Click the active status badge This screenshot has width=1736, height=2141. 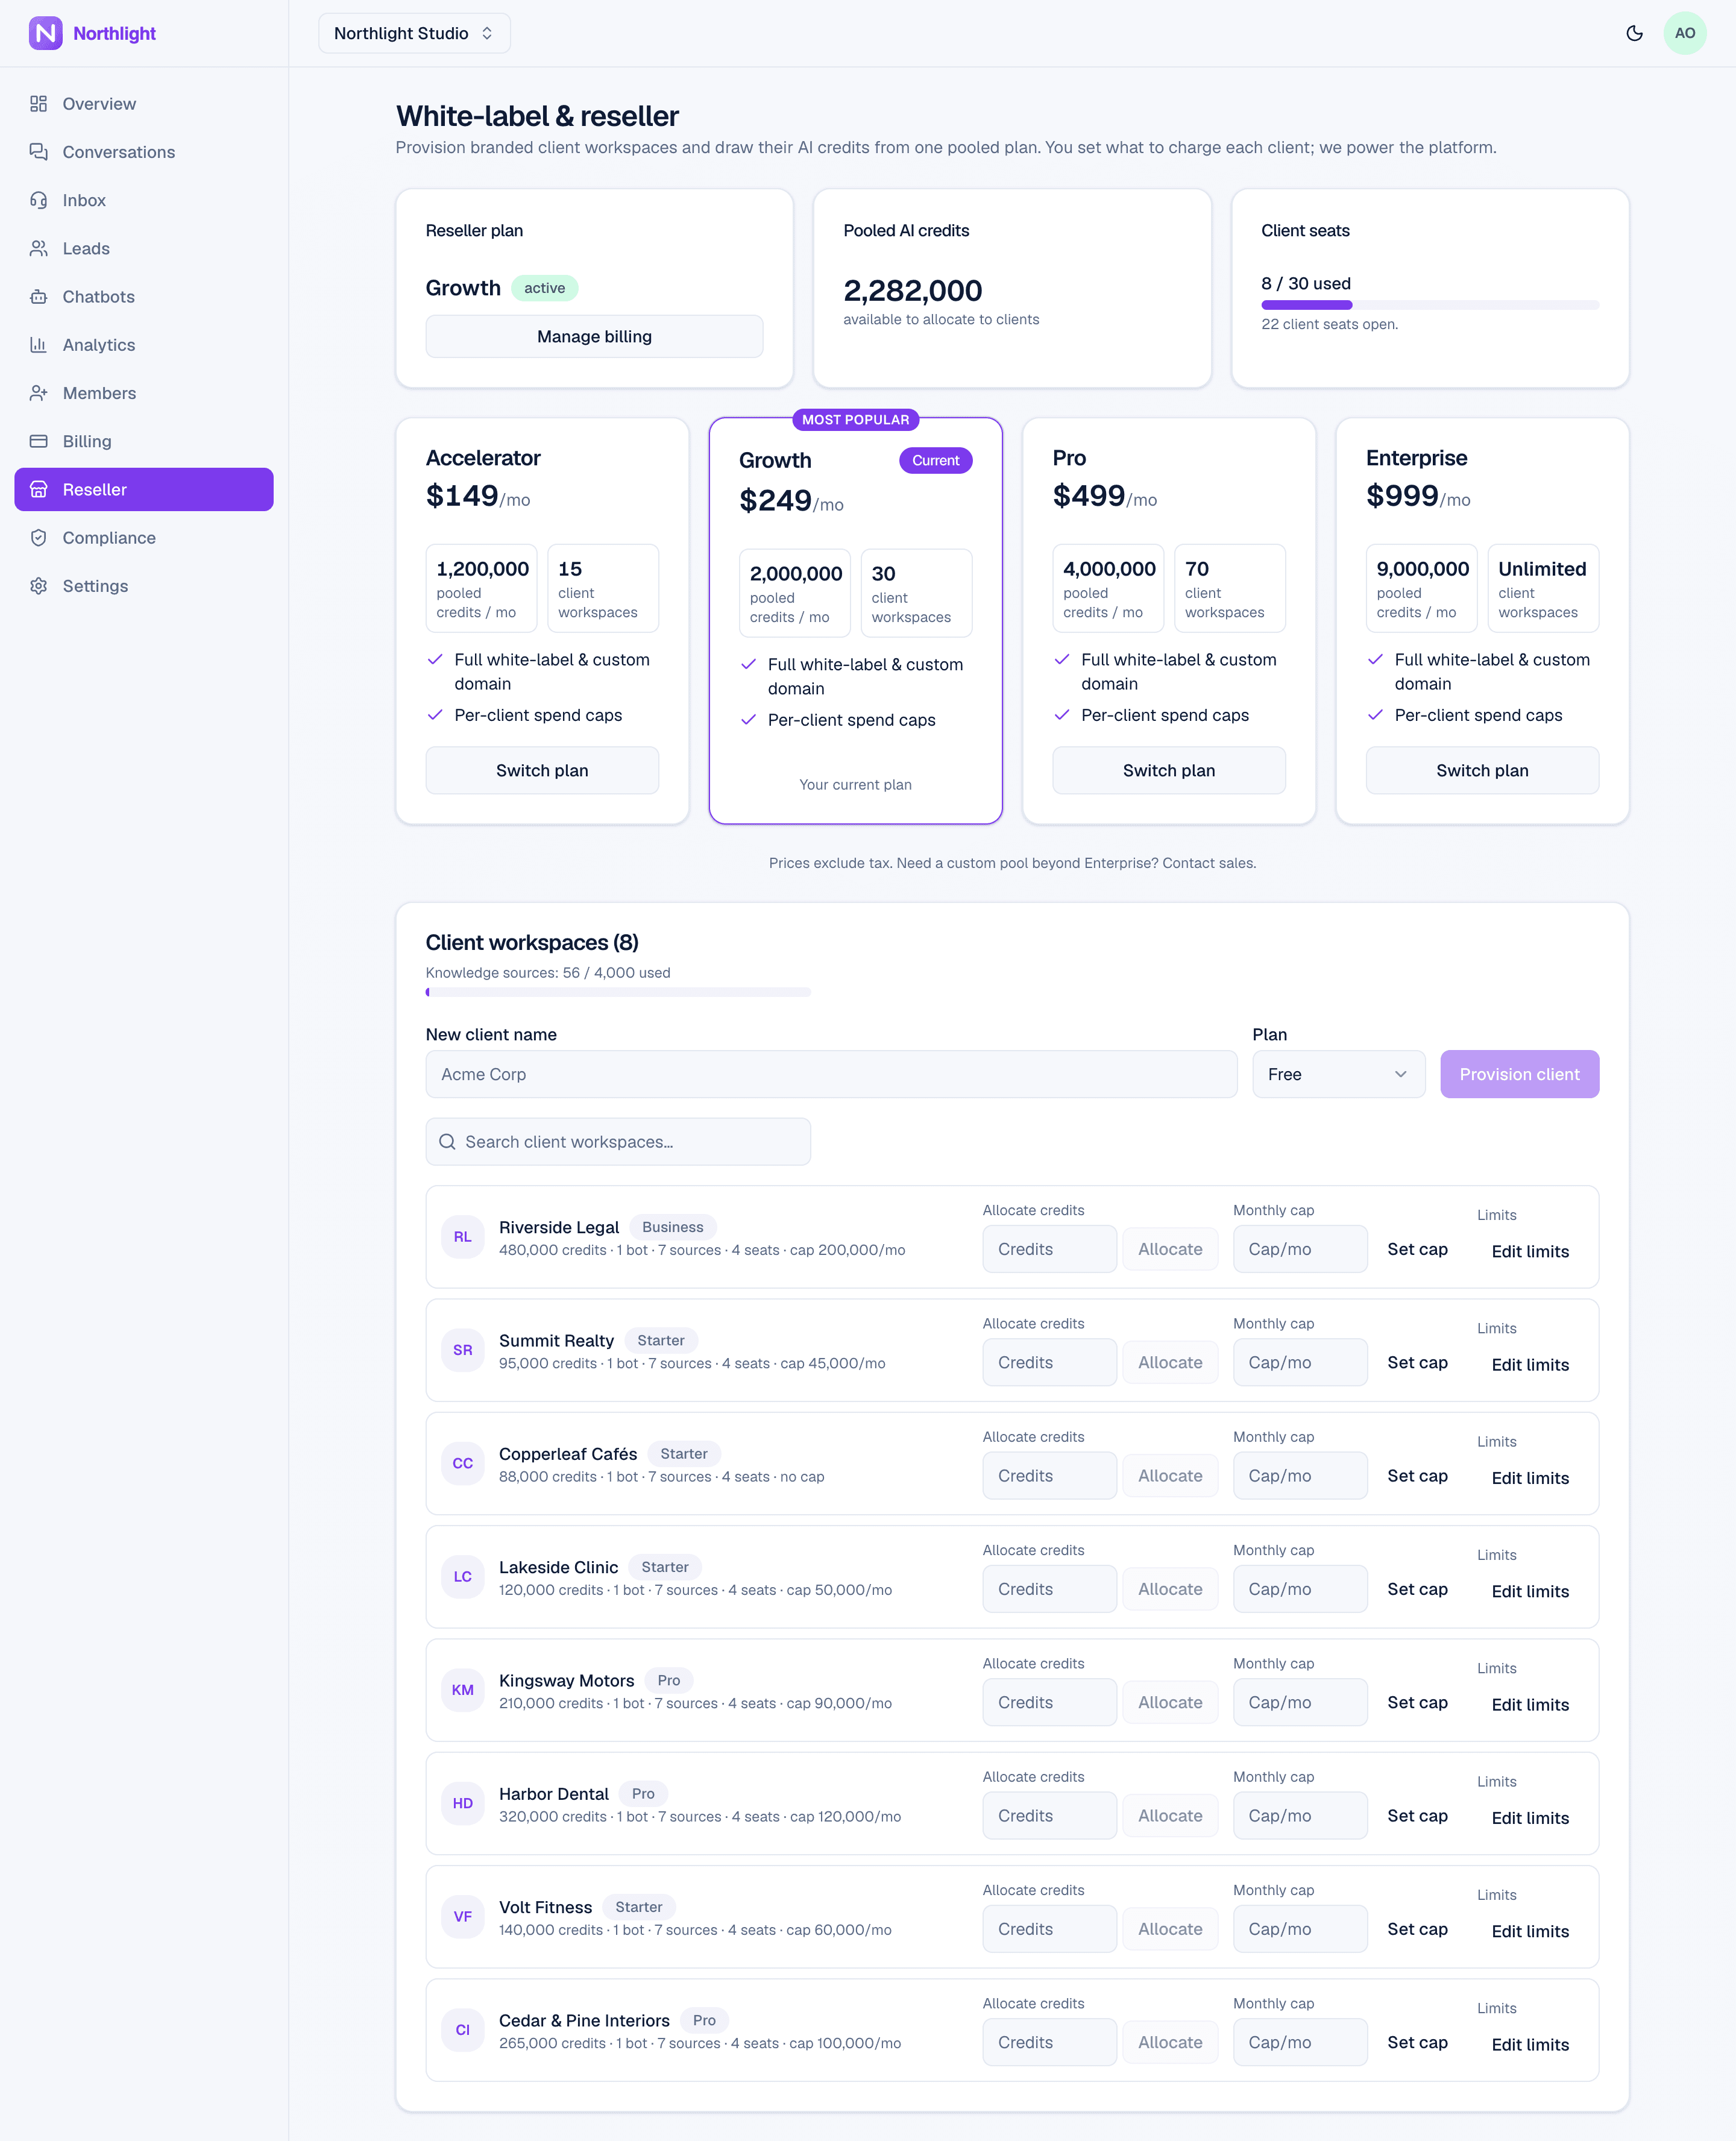coord(544,288)
